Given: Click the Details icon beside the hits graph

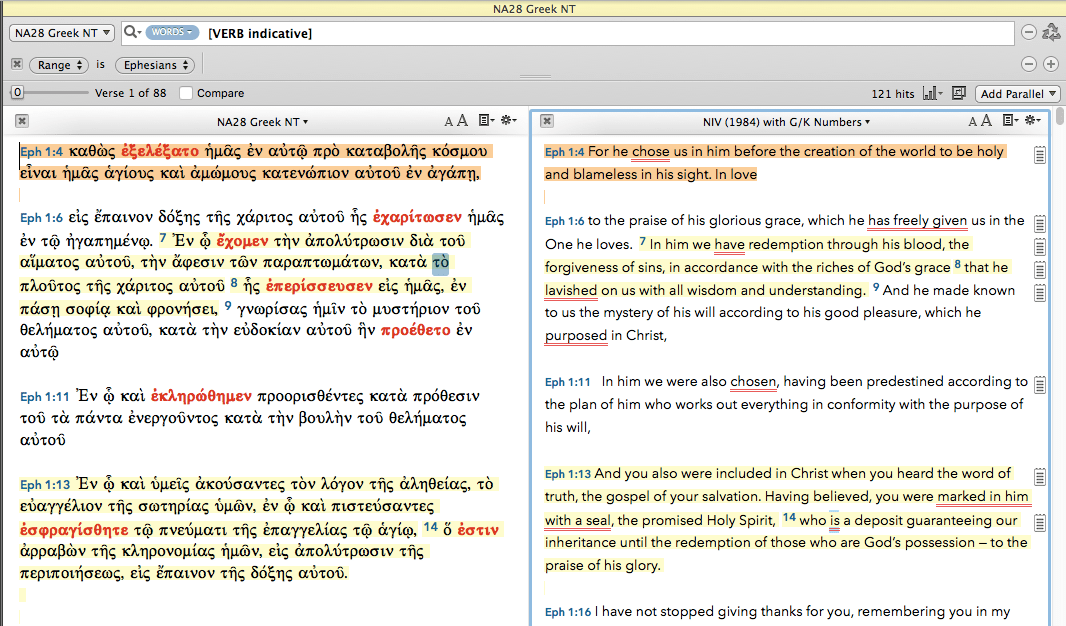Looking at the screenshot, I should click(x=958, y=93).
